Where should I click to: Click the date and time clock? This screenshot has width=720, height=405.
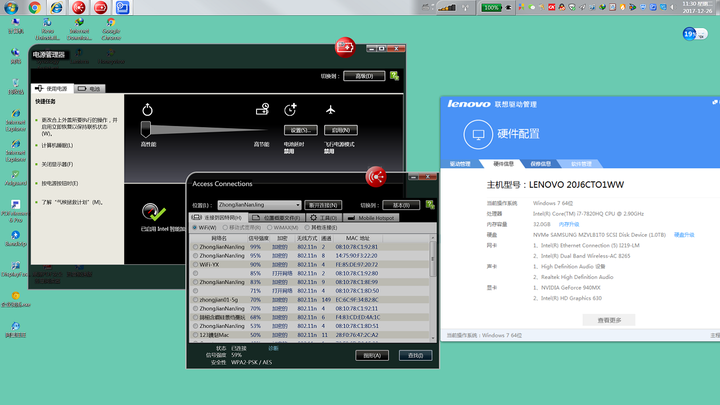(698, 7)
